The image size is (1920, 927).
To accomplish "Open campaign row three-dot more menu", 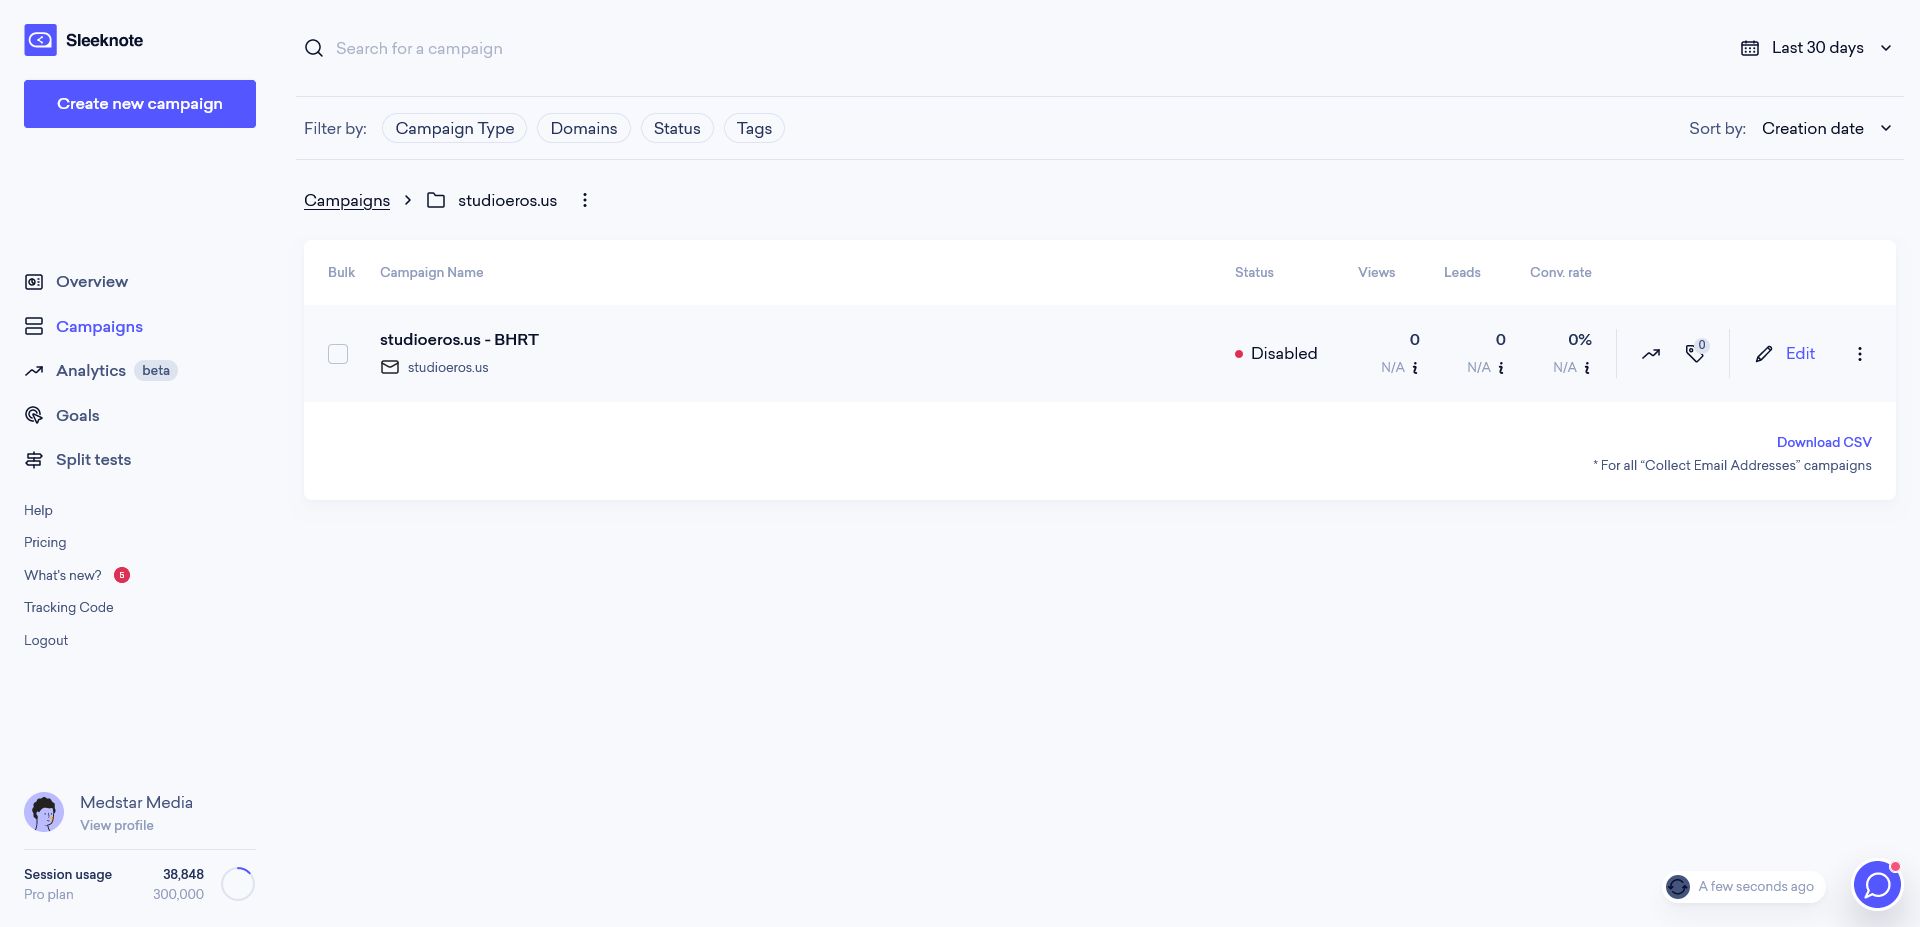I will point(1860,354).
